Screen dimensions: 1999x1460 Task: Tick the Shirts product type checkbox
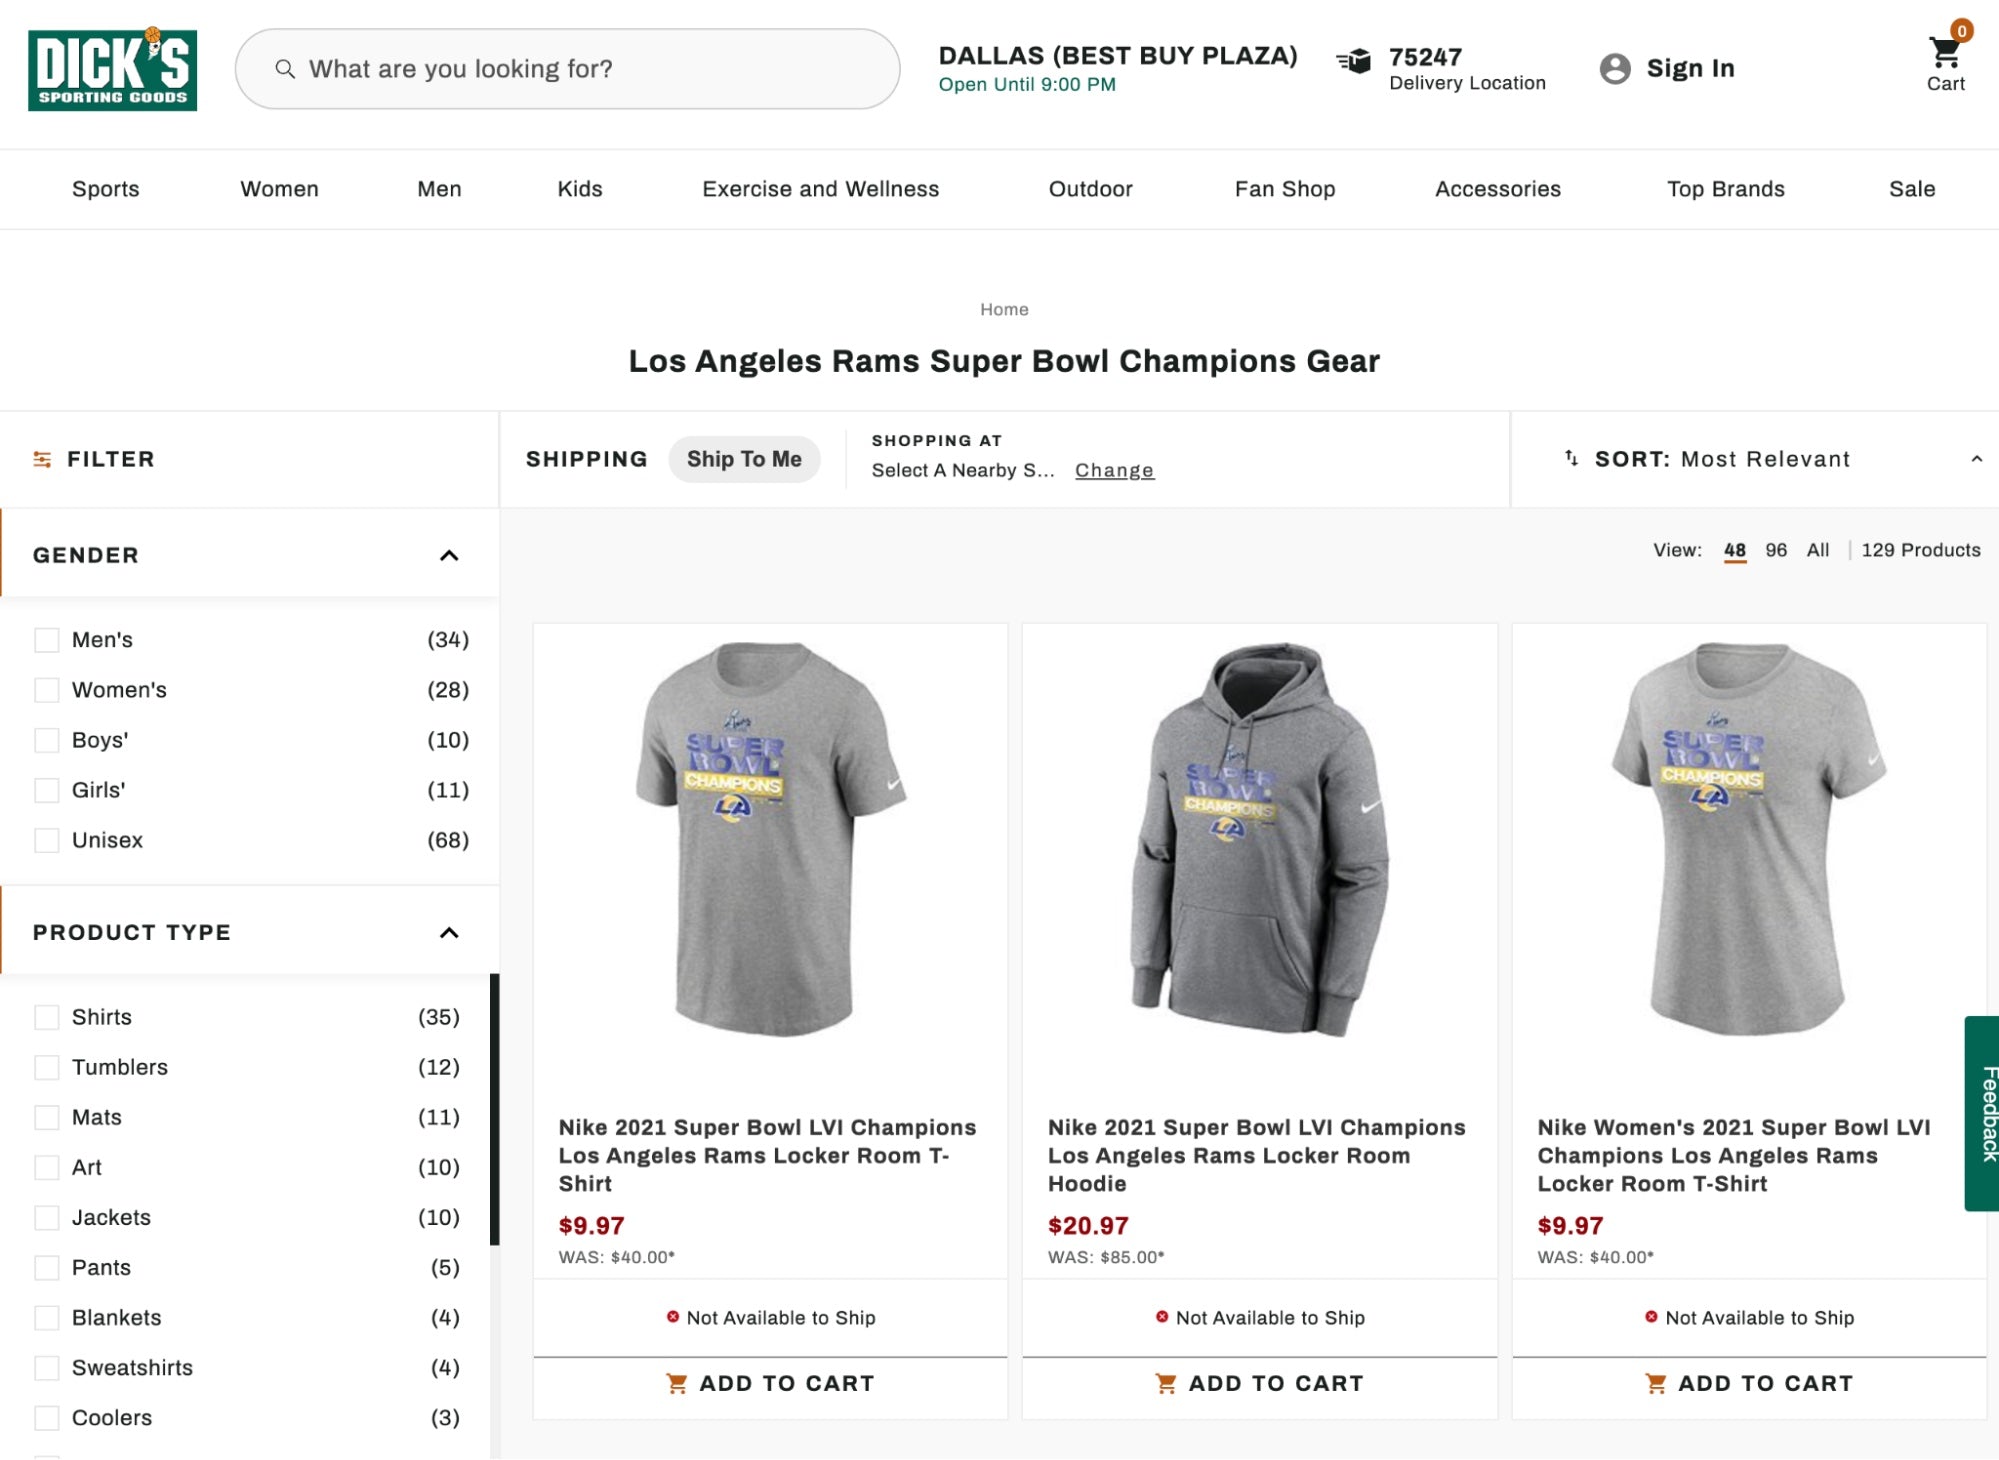pyautogui.click(x=47, y=1017)
